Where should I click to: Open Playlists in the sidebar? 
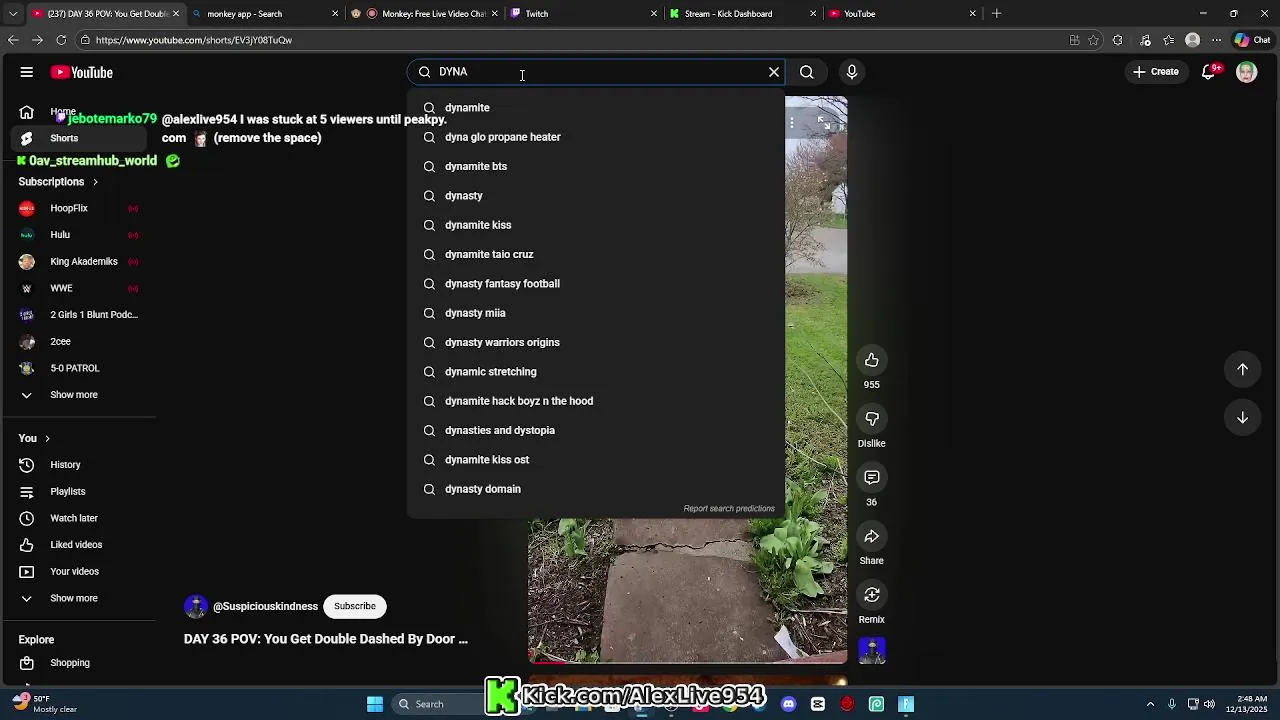coord(78,492)
